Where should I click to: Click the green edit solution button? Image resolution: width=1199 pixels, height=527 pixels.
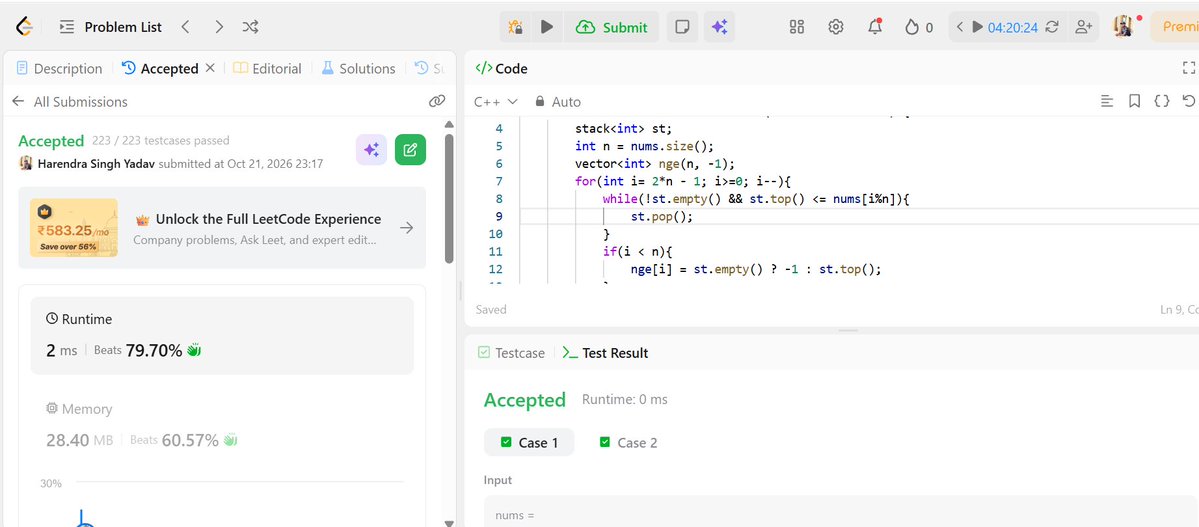pyautogui.click(x=410, y=150)
